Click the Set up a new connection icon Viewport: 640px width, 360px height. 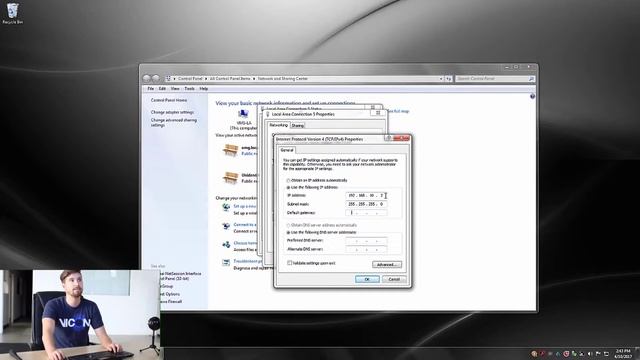tap(226, 208)
